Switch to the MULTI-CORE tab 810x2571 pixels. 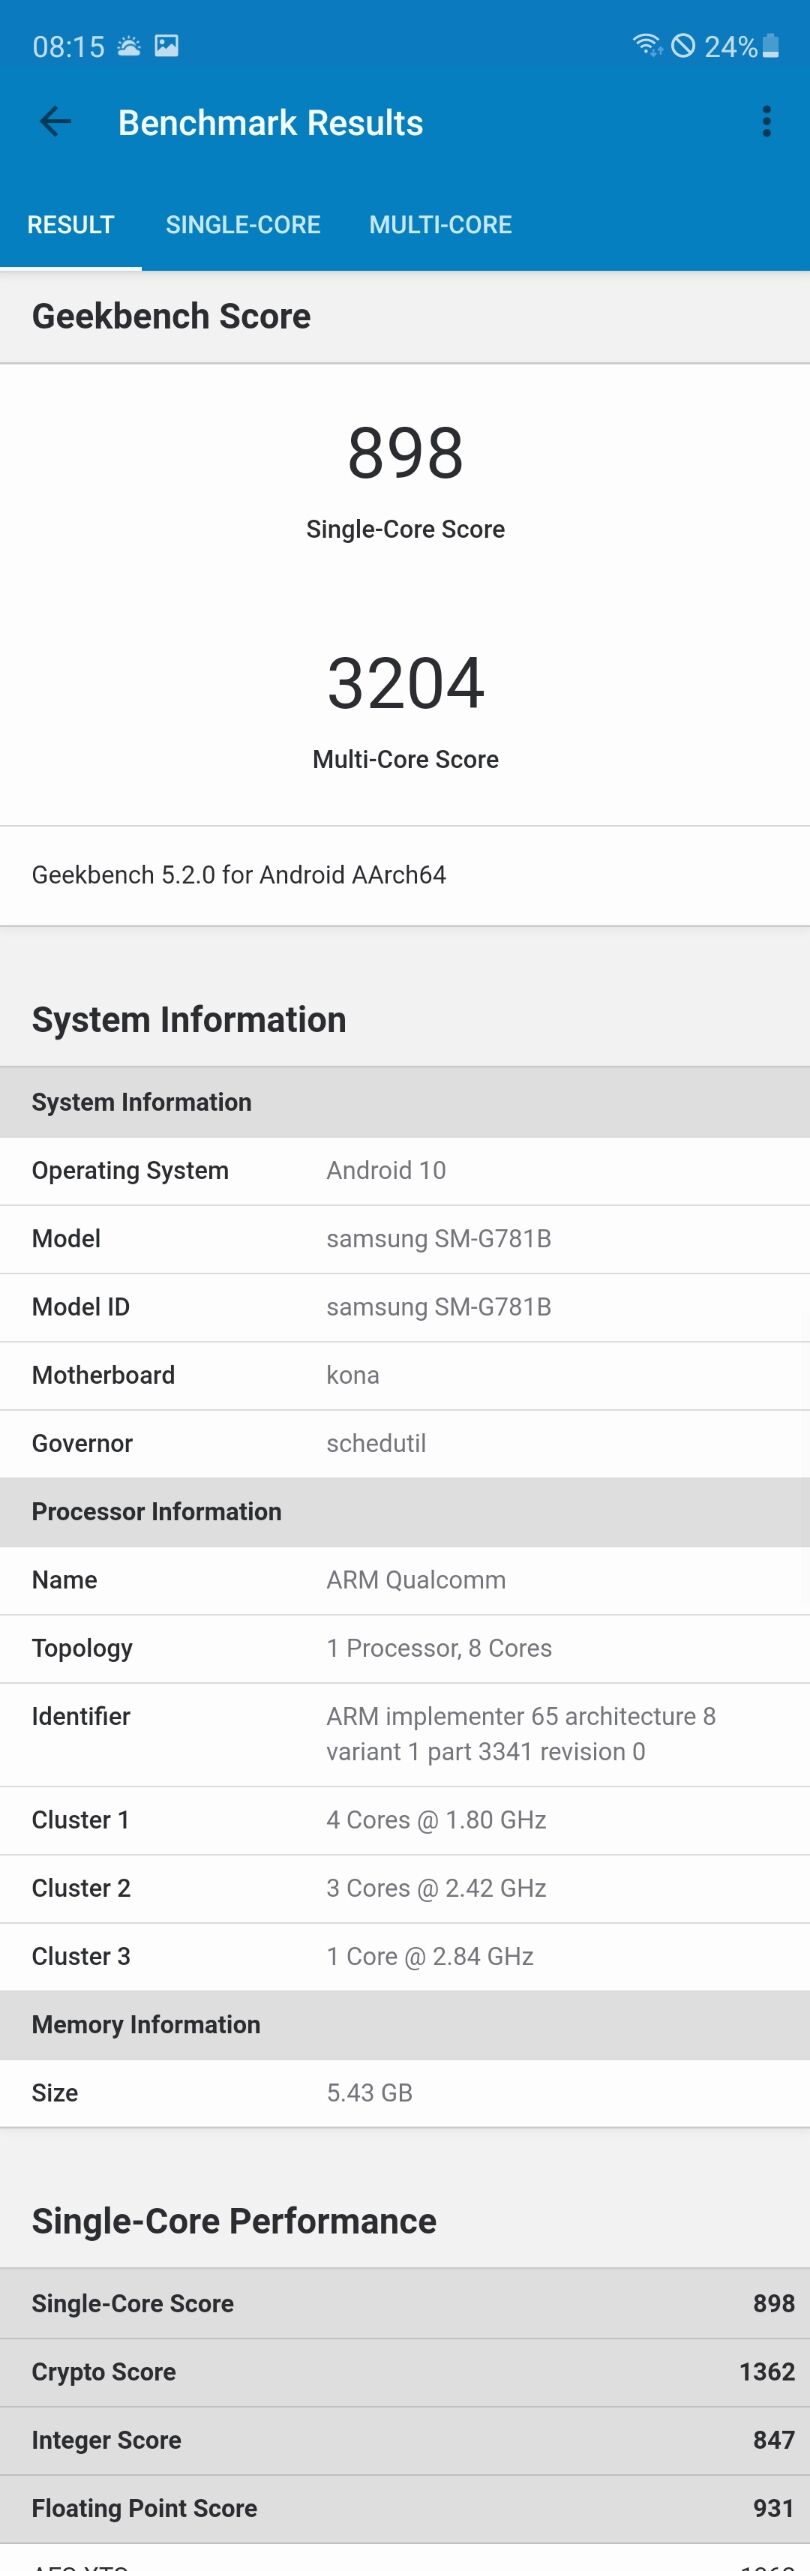pyautogui.click(x=441, y=225)
